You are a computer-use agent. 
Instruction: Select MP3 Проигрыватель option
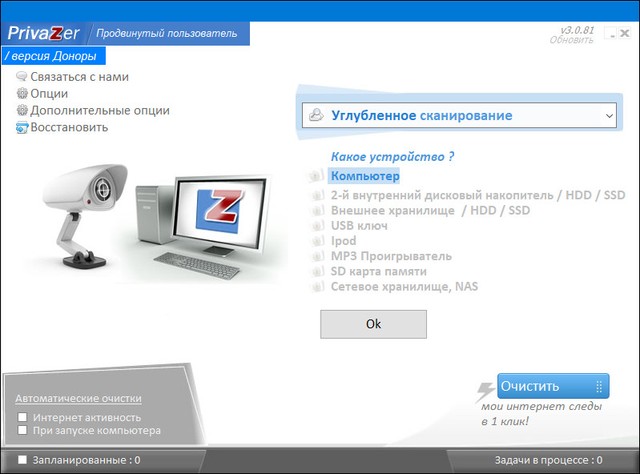tap(391, 256)
